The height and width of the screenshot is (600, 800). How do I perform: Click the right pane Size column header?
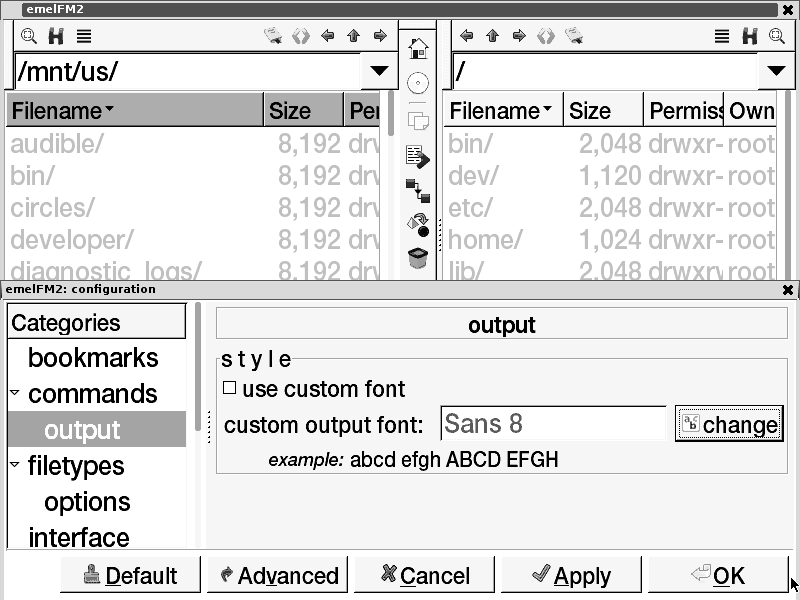[x=603, y=110]
